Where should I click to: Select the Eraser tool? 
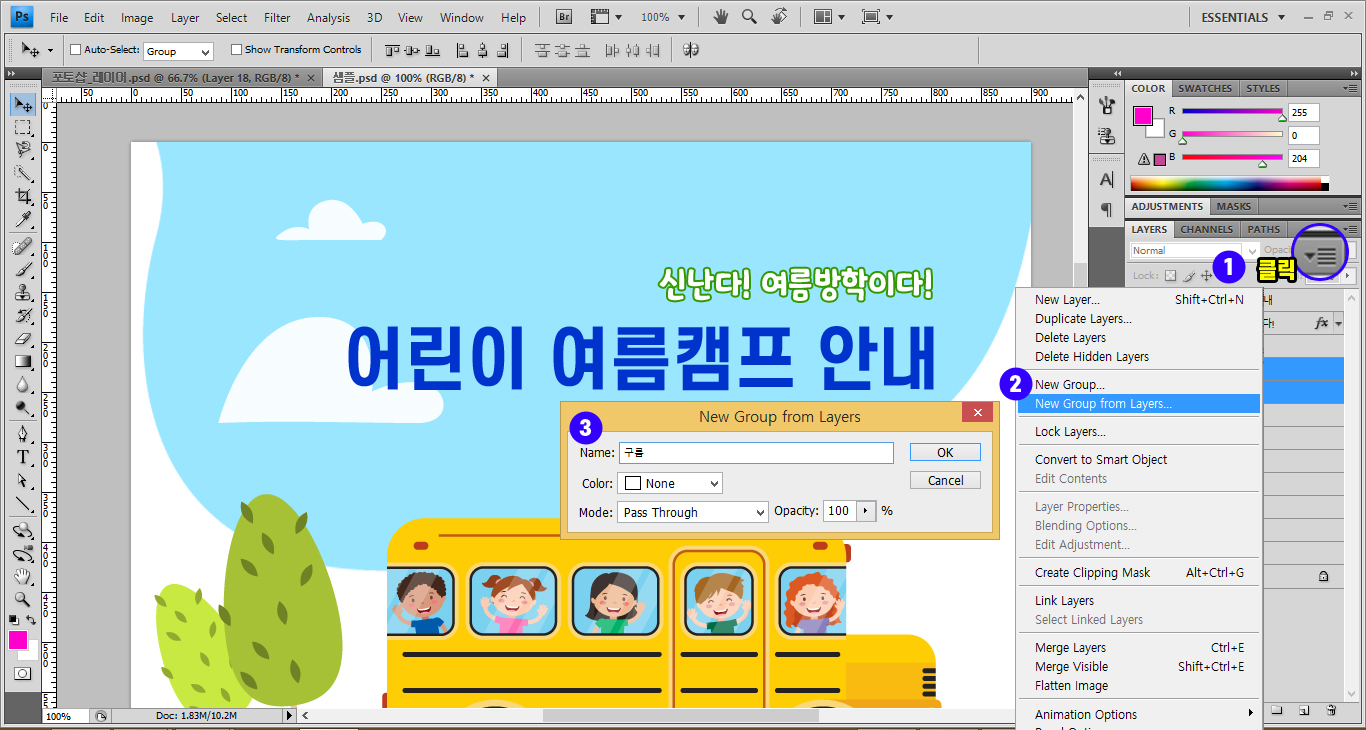(23, 339)
